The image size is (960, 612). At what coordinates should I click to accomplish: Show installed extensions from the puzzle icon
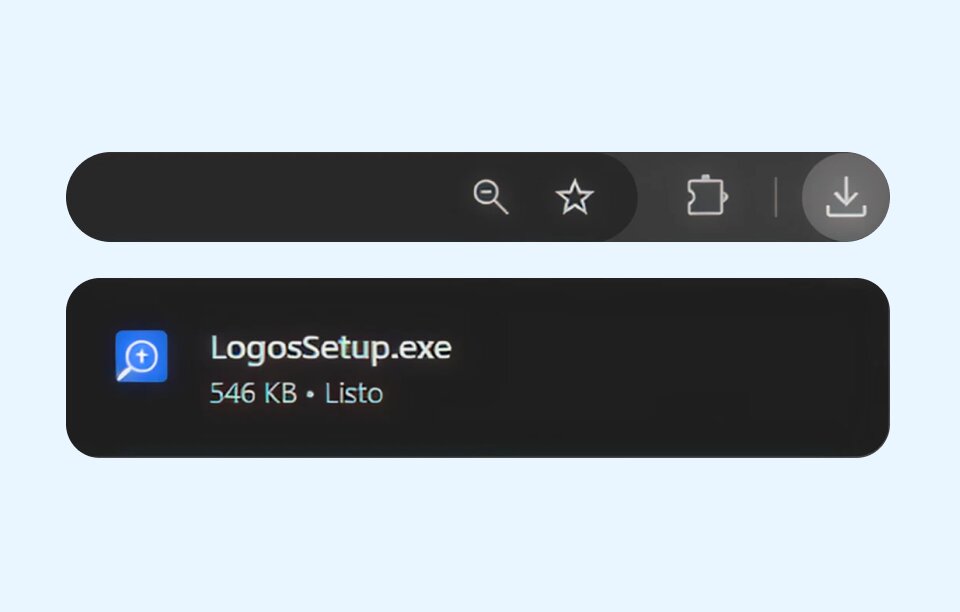707,196
